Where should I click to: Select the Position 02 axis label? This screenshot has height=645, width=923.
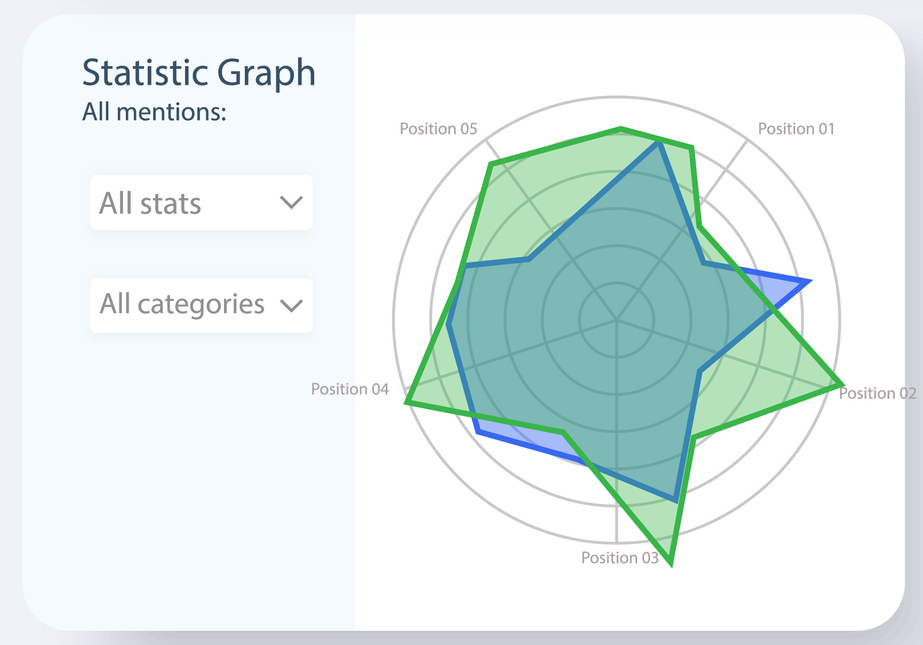click(x=877, y=393)
